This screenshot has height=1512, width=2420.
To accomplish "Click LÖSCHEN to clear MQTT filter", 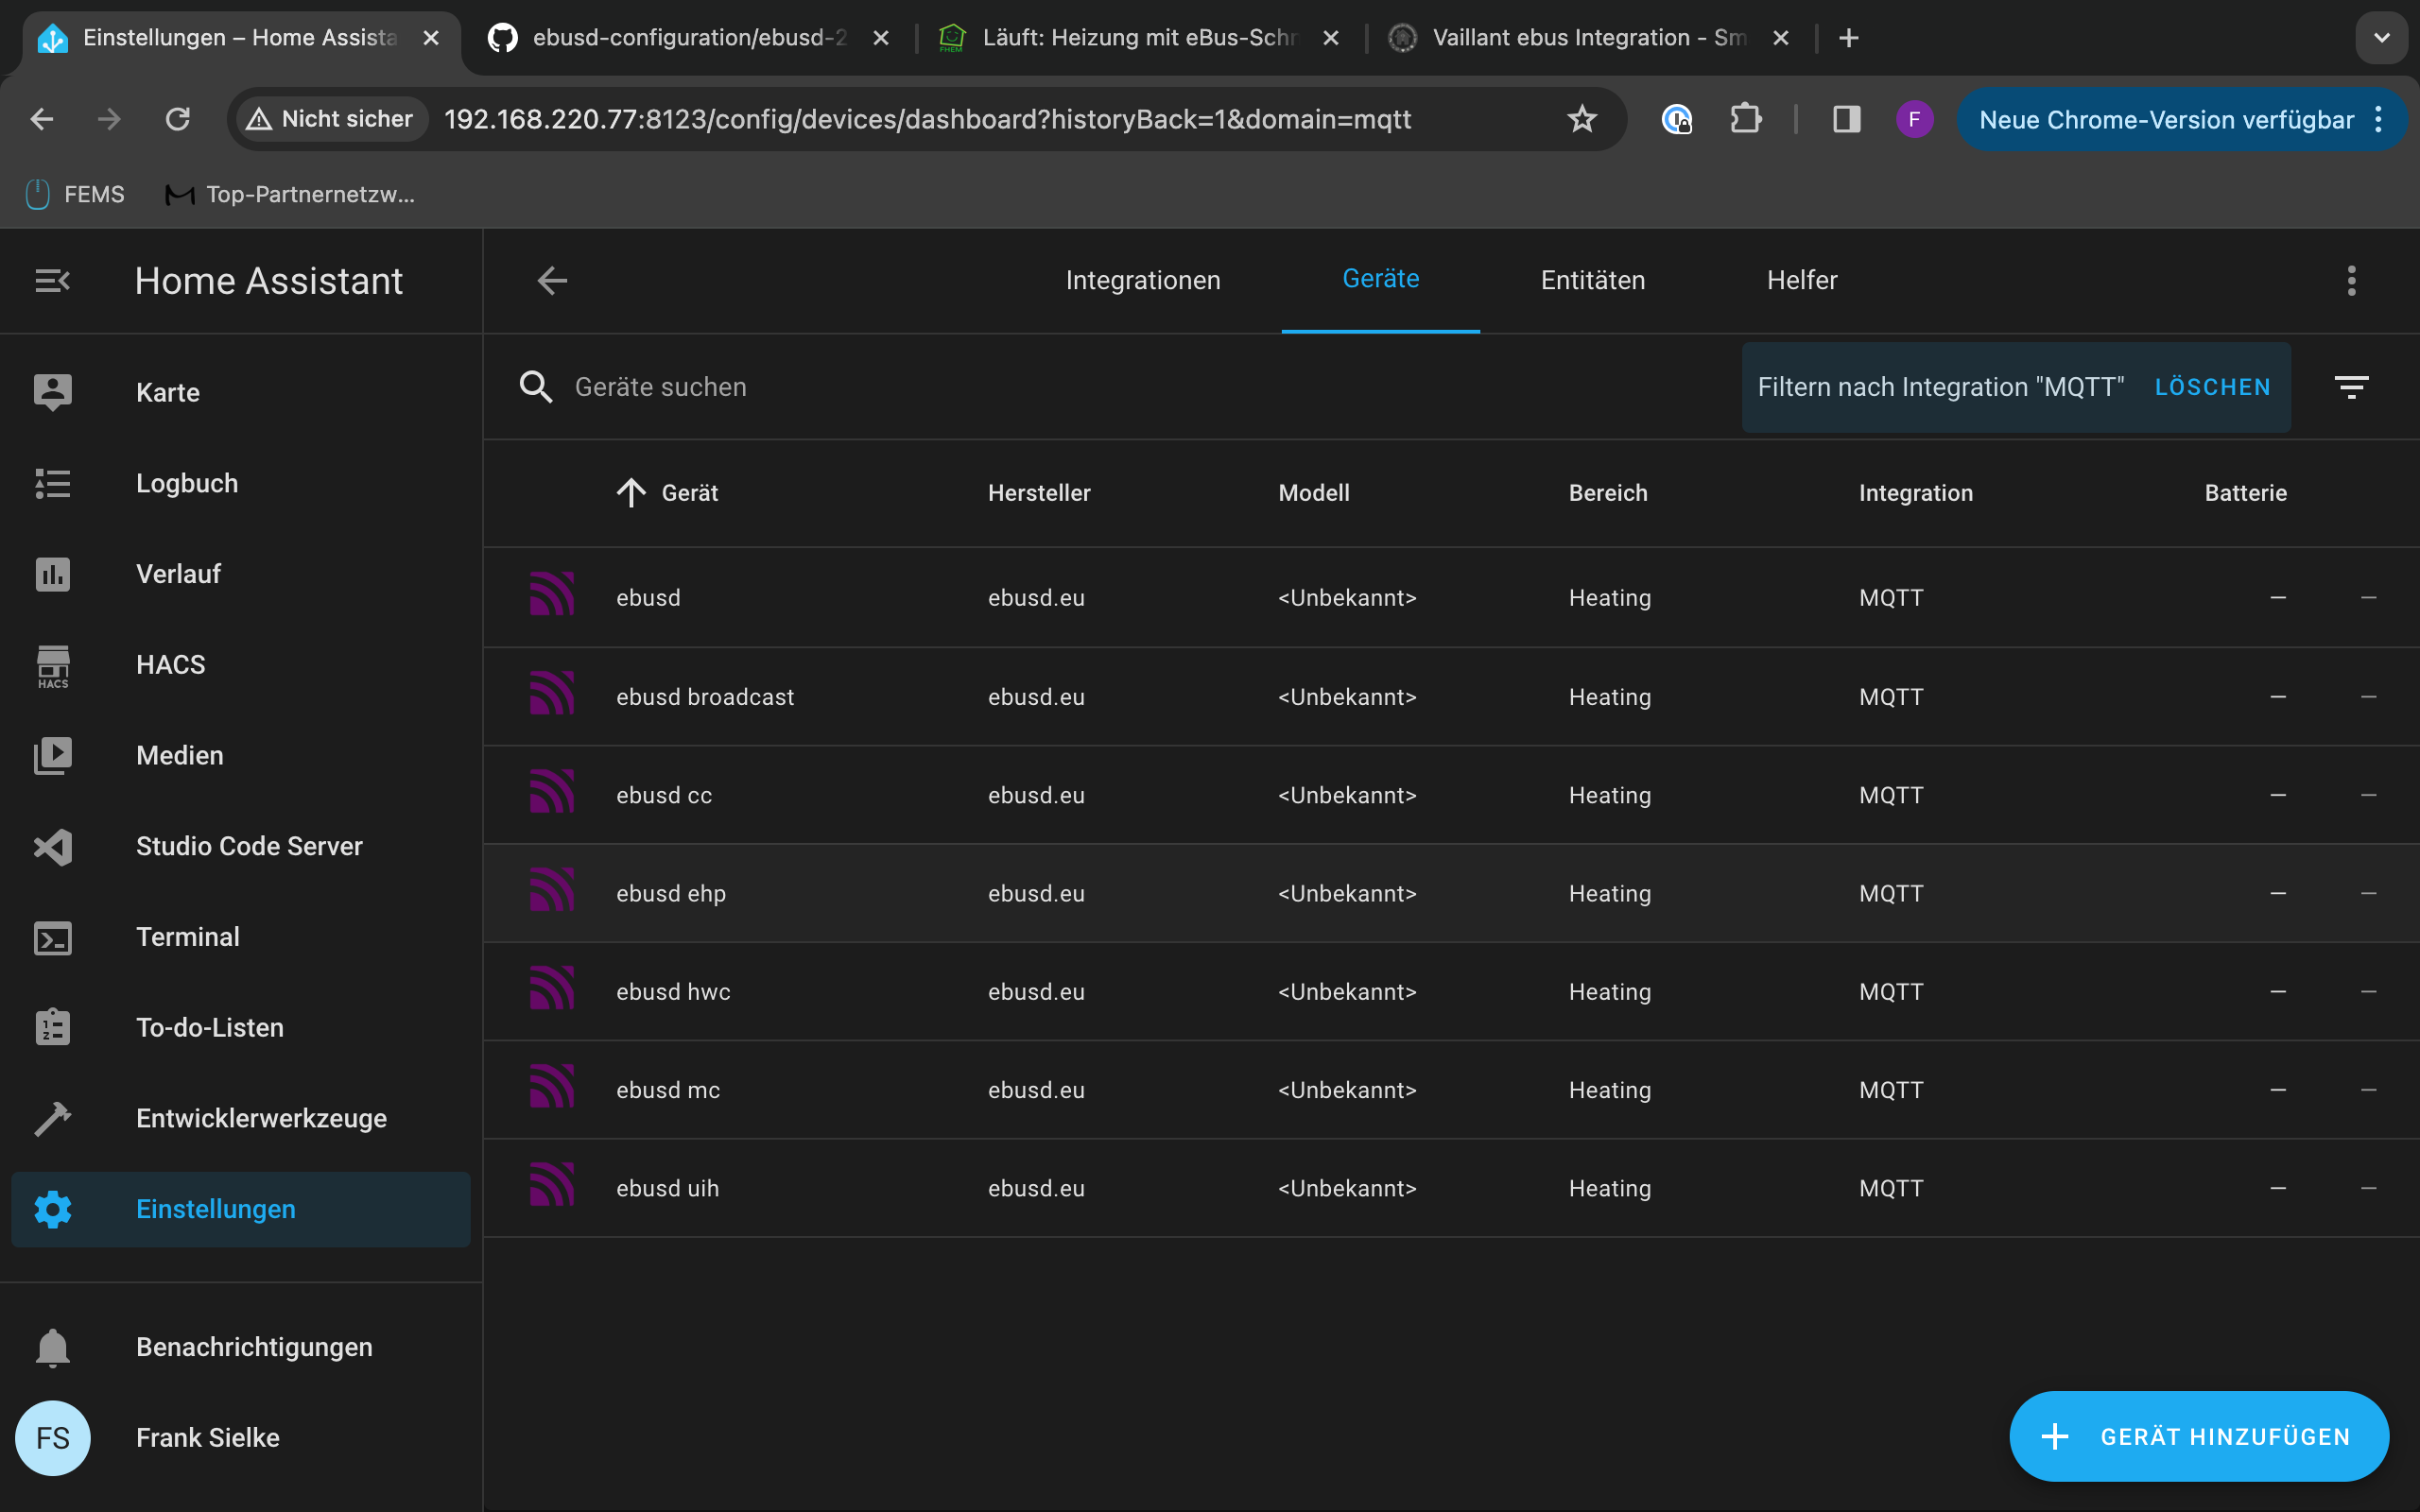I will (2212, 387).
